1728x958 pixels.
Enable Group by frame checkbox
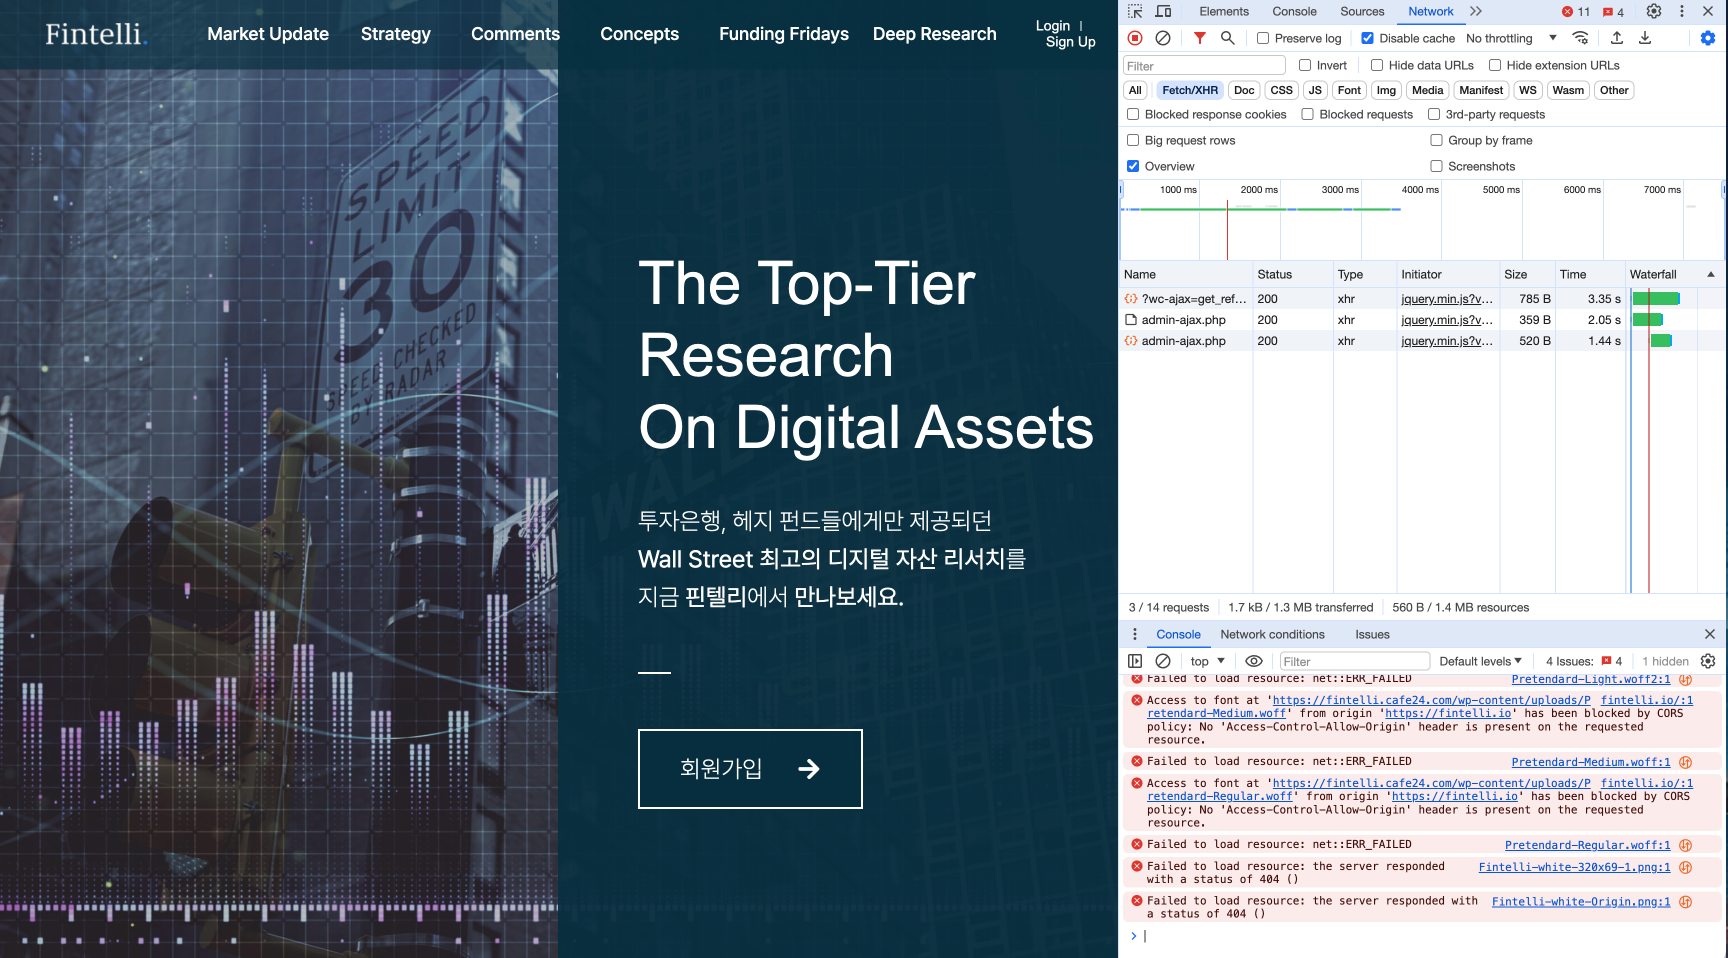[x=1436, y=140]
